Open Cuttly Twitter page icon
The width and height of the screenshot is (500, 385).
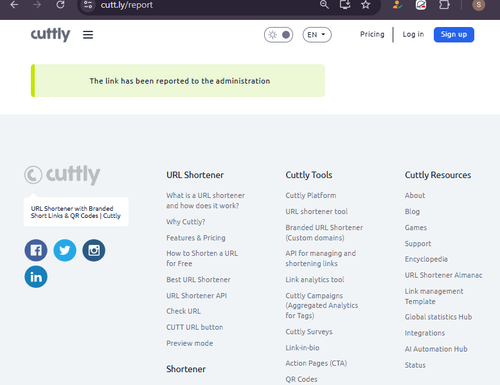65,250
